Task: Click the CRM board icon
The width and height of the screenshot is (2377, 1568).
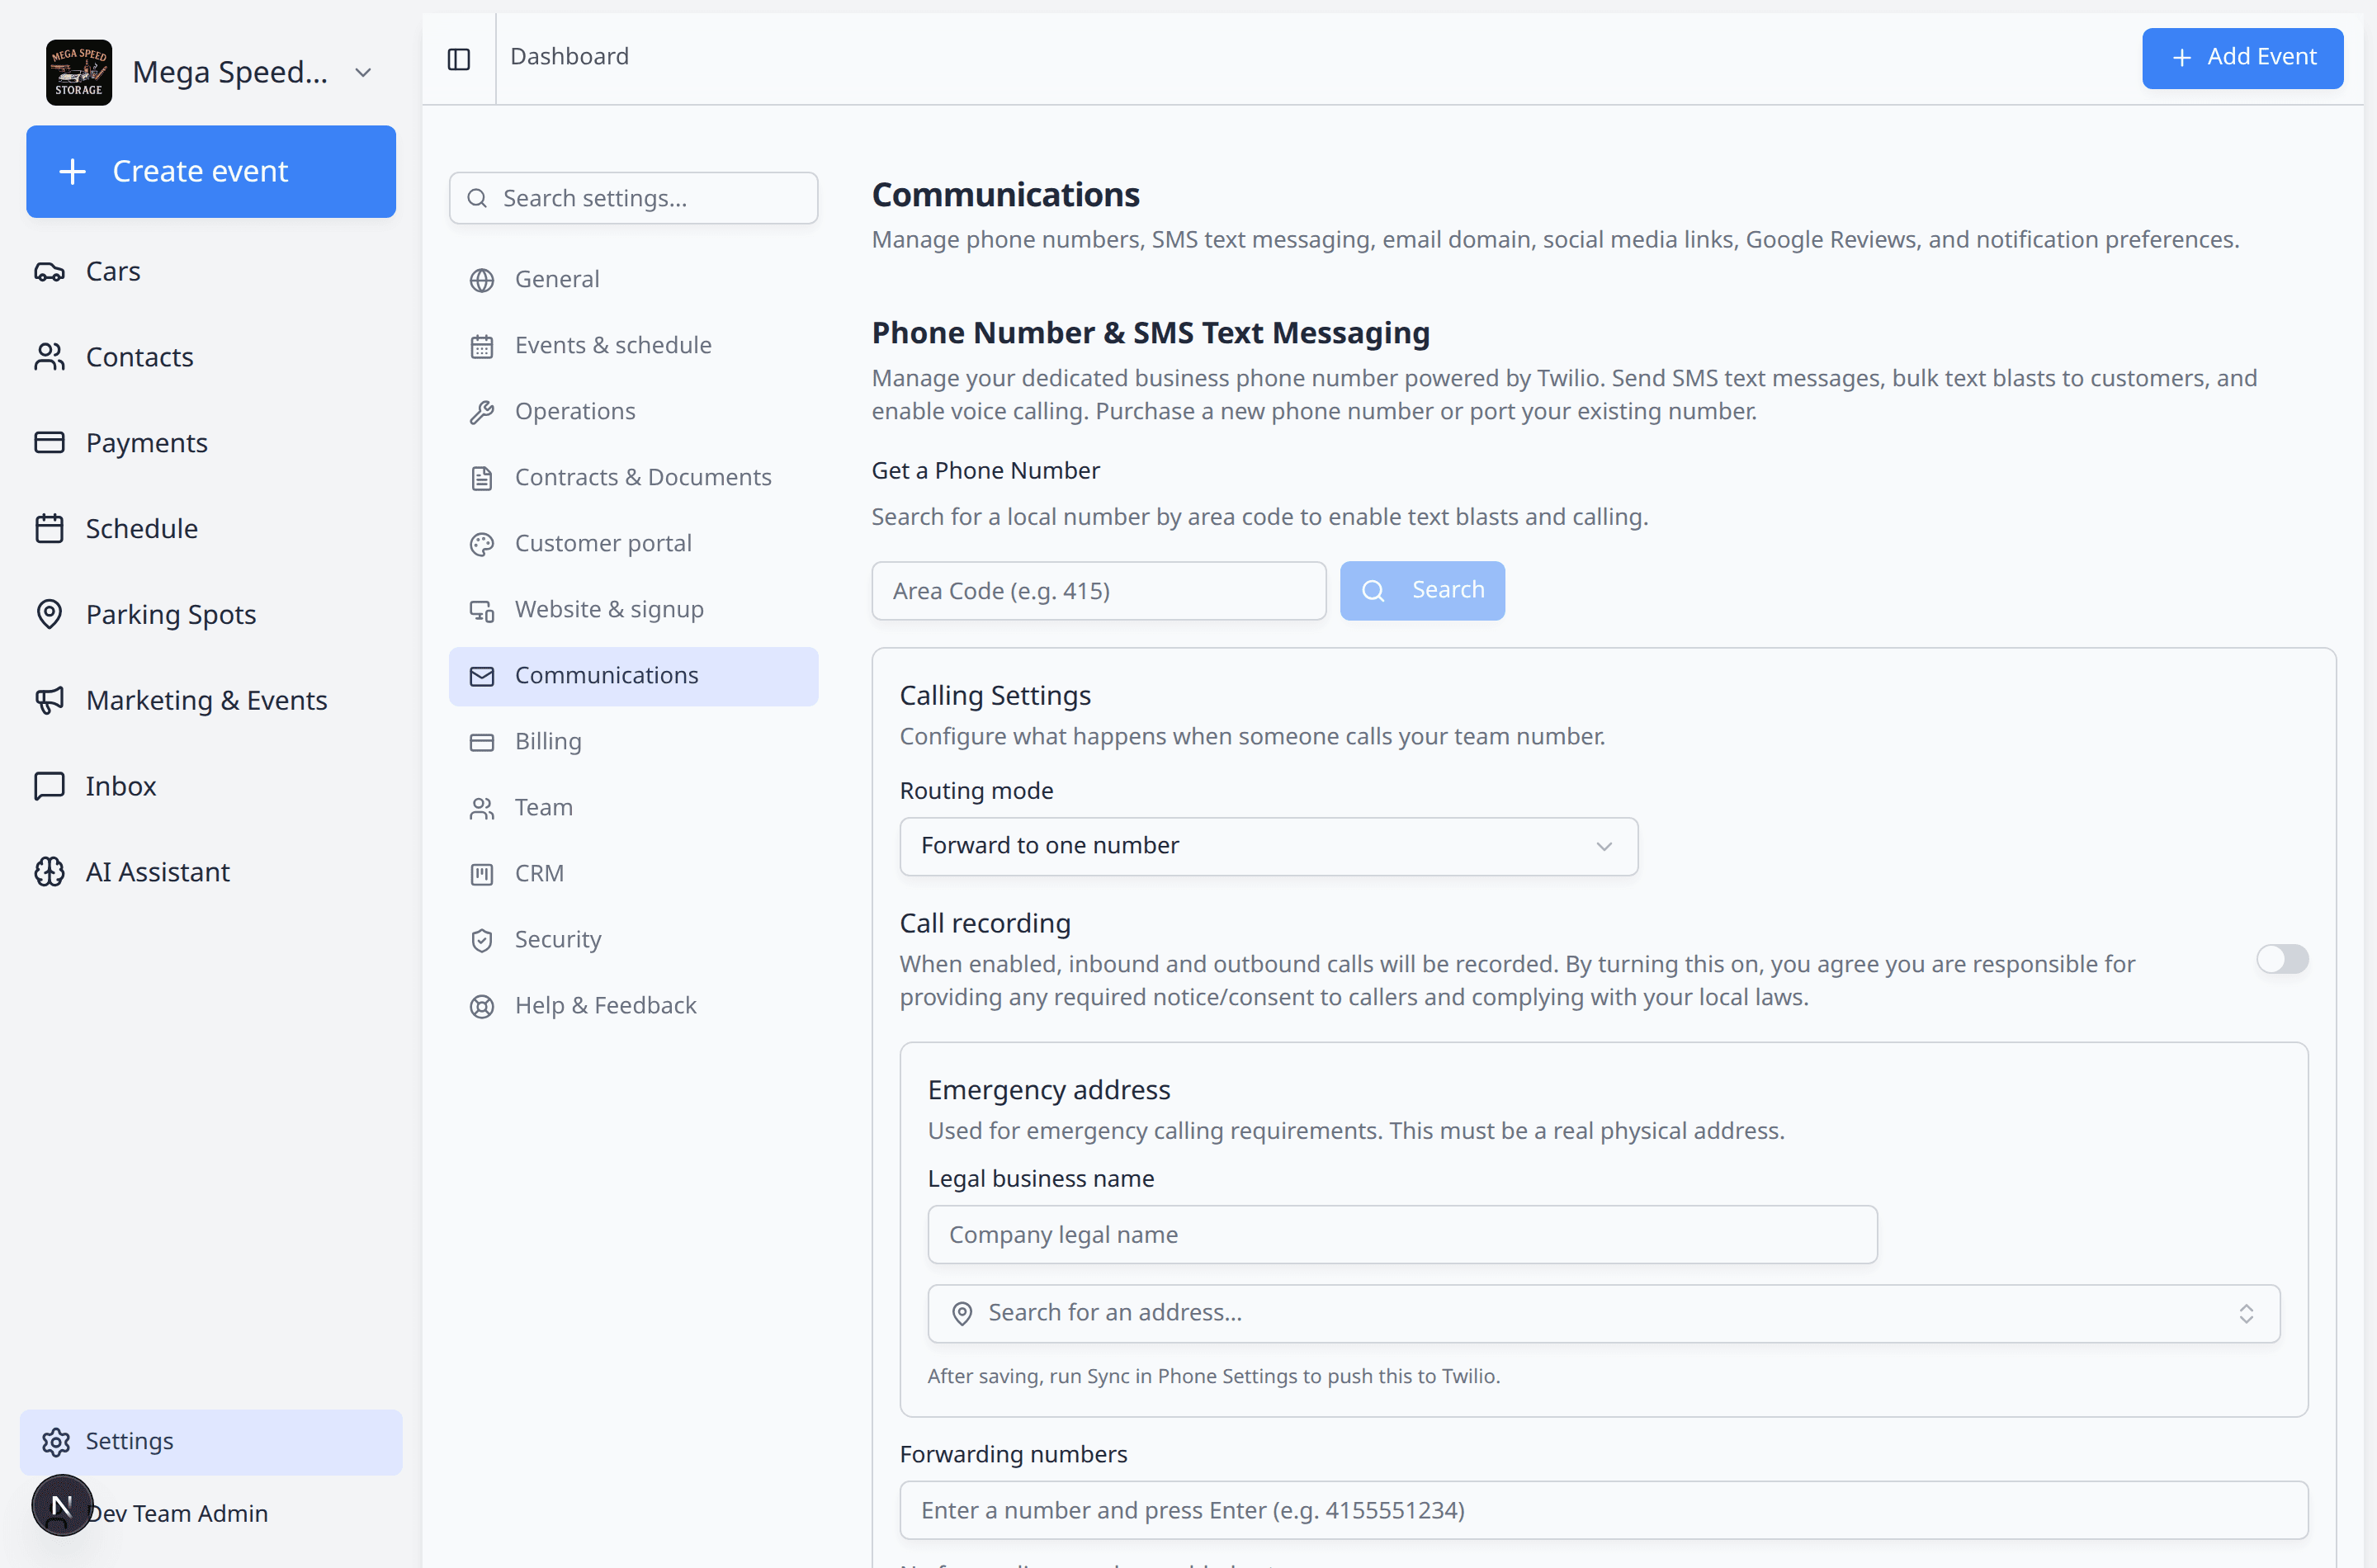Action: [482, 874]
